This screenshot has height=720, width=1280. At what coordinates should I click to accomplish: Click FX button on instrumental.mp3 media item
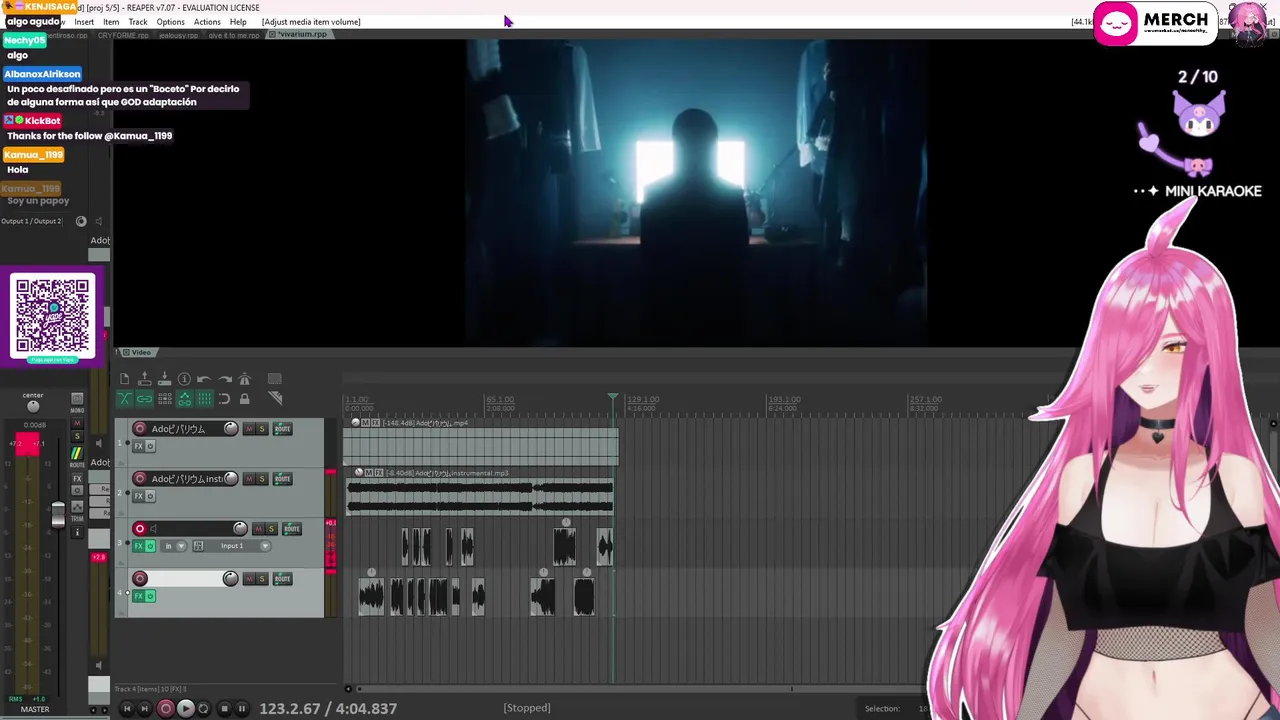click(380, 473)
